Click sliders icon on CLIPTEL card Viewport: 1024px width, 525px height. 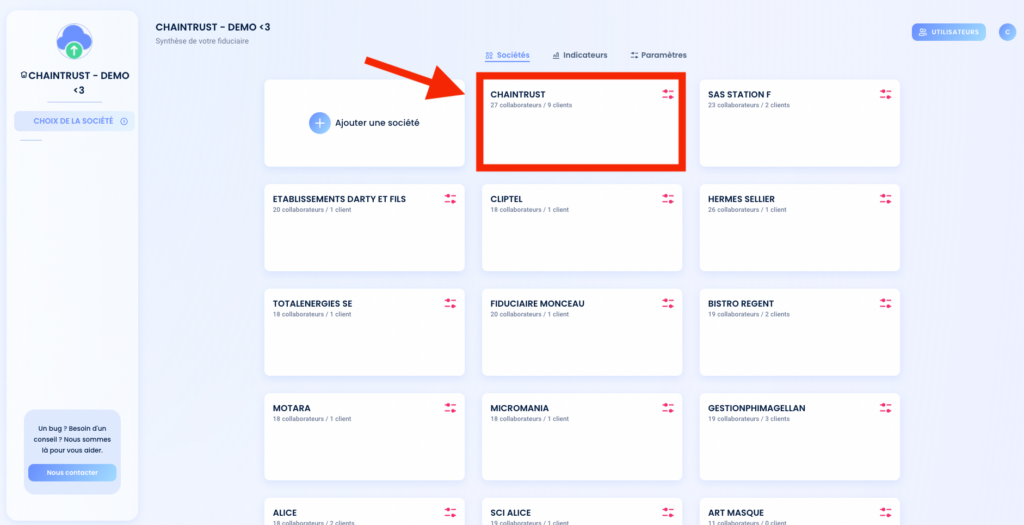pos(667,199)
